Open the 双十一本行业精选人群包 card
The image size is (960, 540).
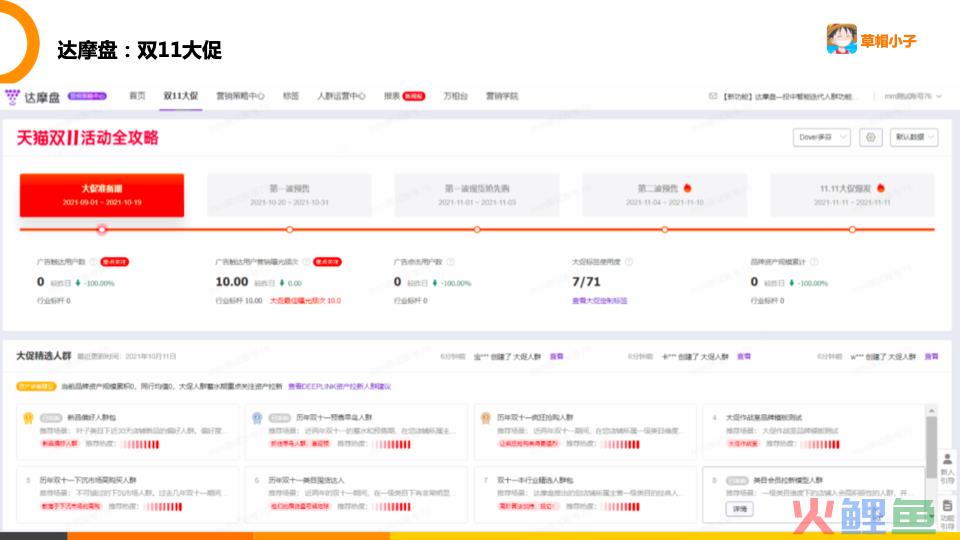pos(585,493)
